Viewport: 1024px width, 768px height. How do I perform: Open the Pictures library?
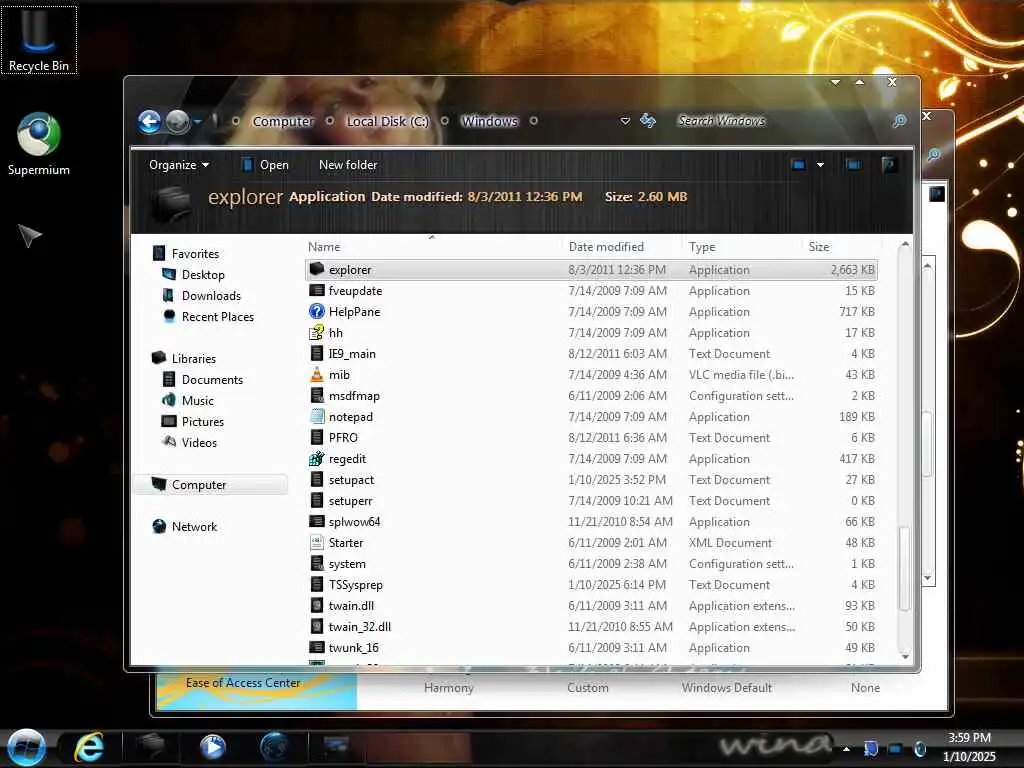(202, 422)
